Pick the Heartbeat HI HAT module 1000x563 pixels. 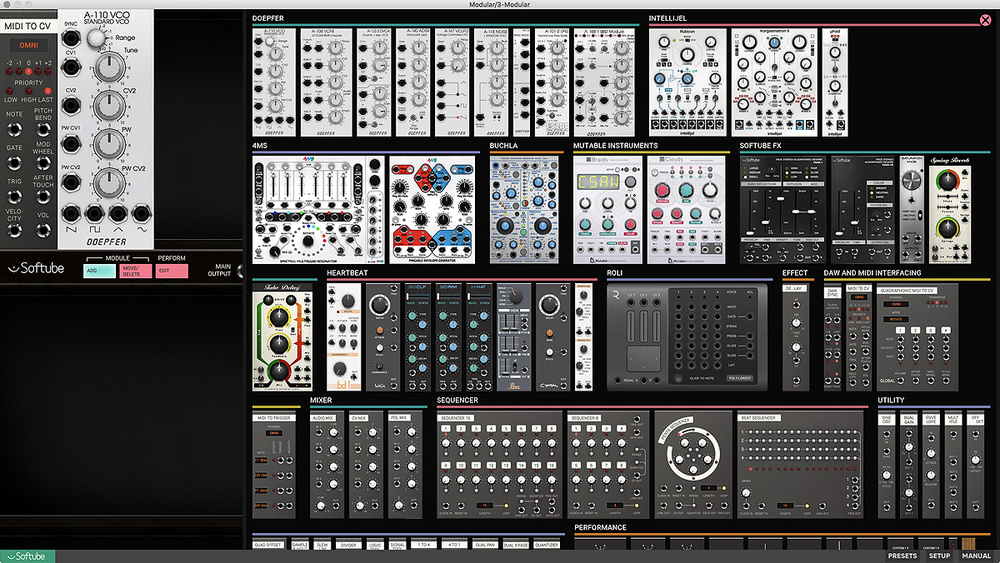click(478, 337)
